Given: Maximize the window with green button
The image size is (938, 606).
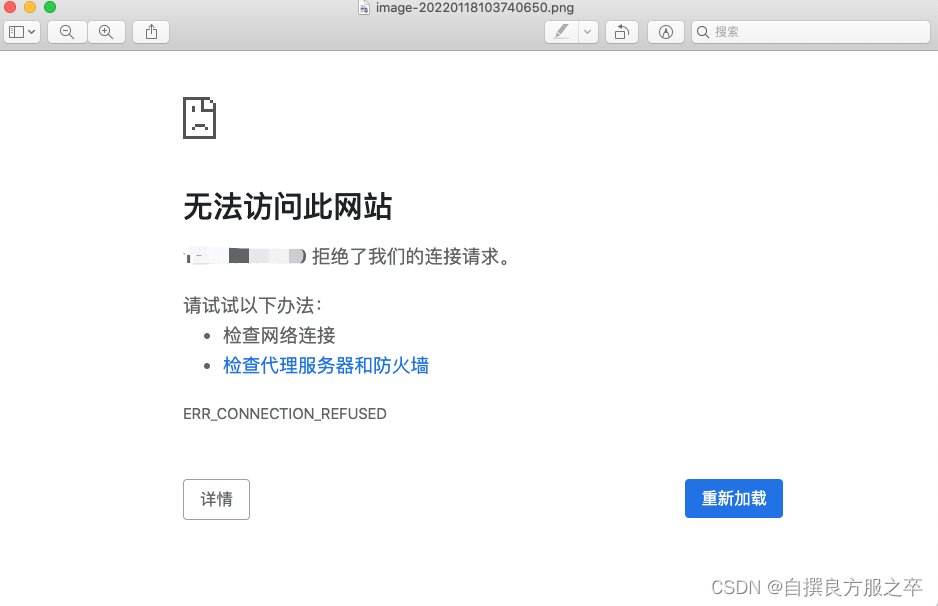Looking at the screenshot, I should (x=50, y=7).
